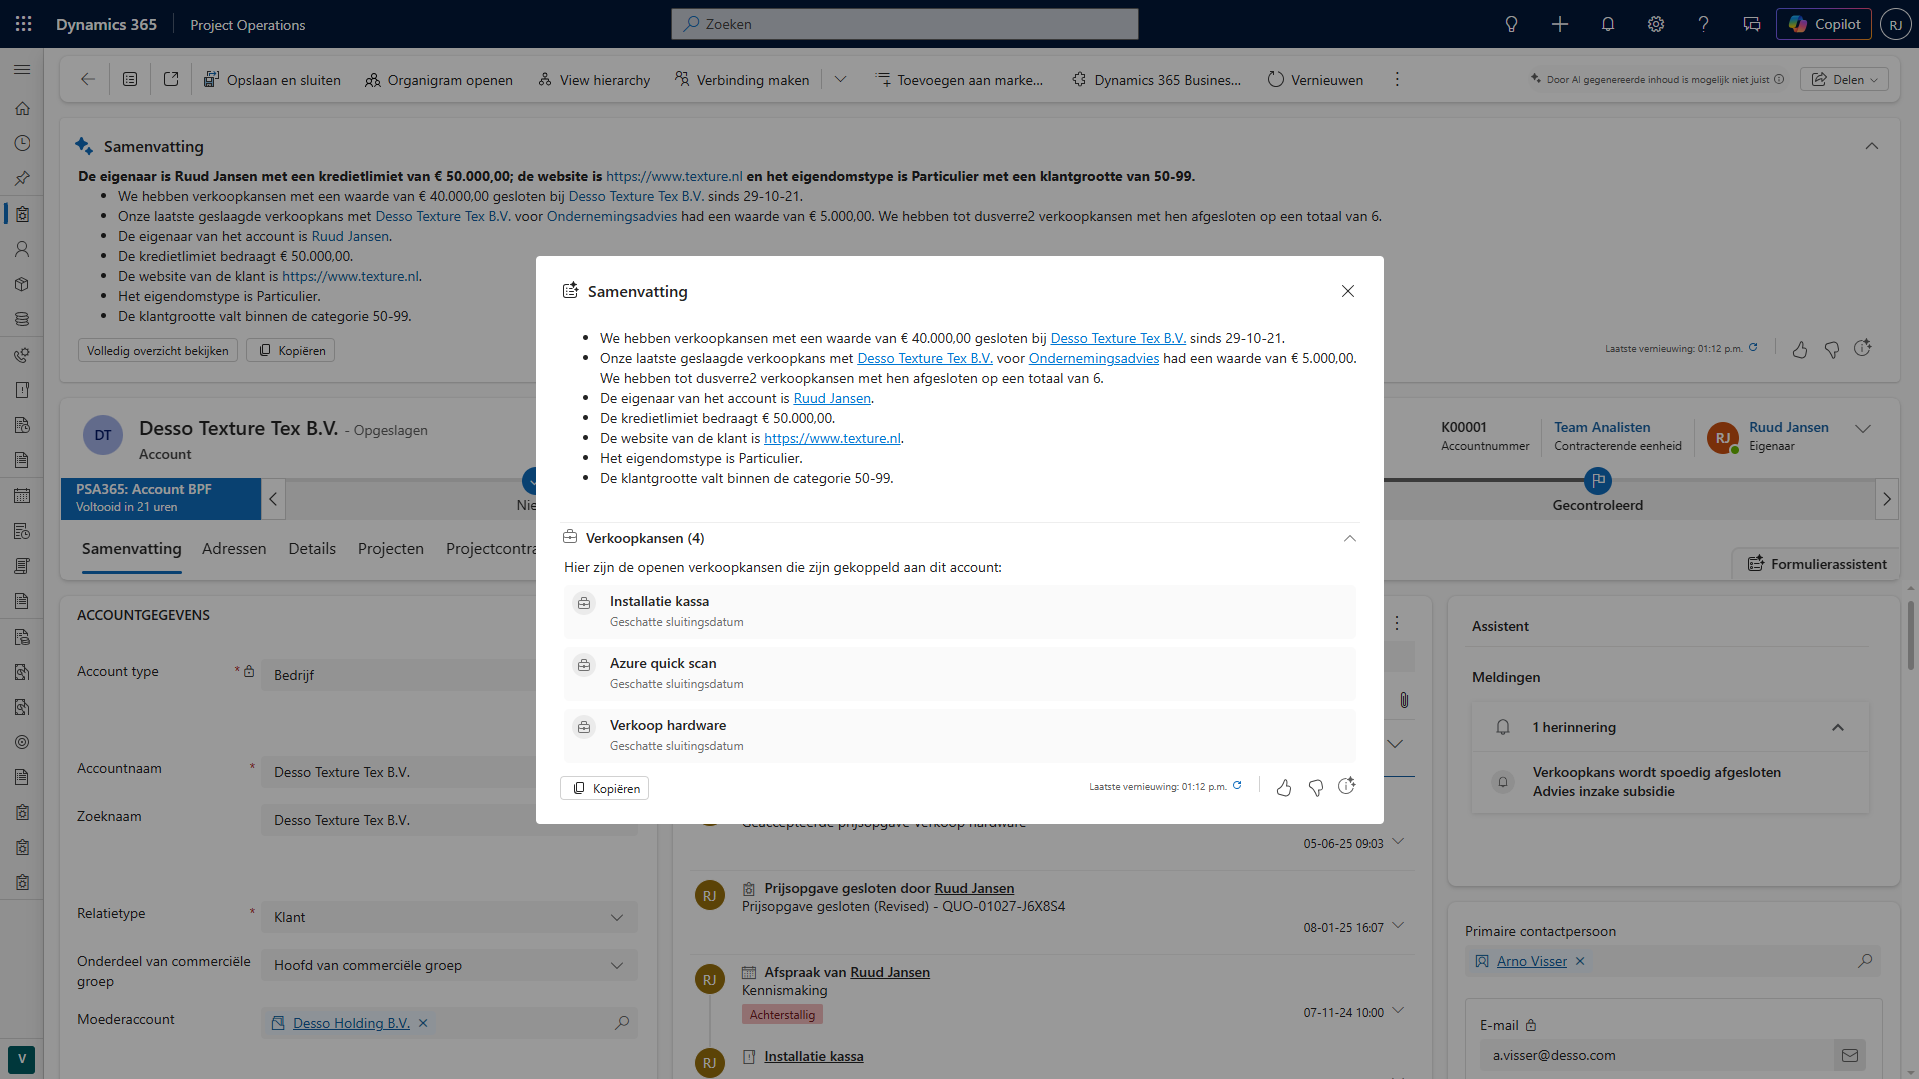Open the Copilot pane

point(1824,24)
